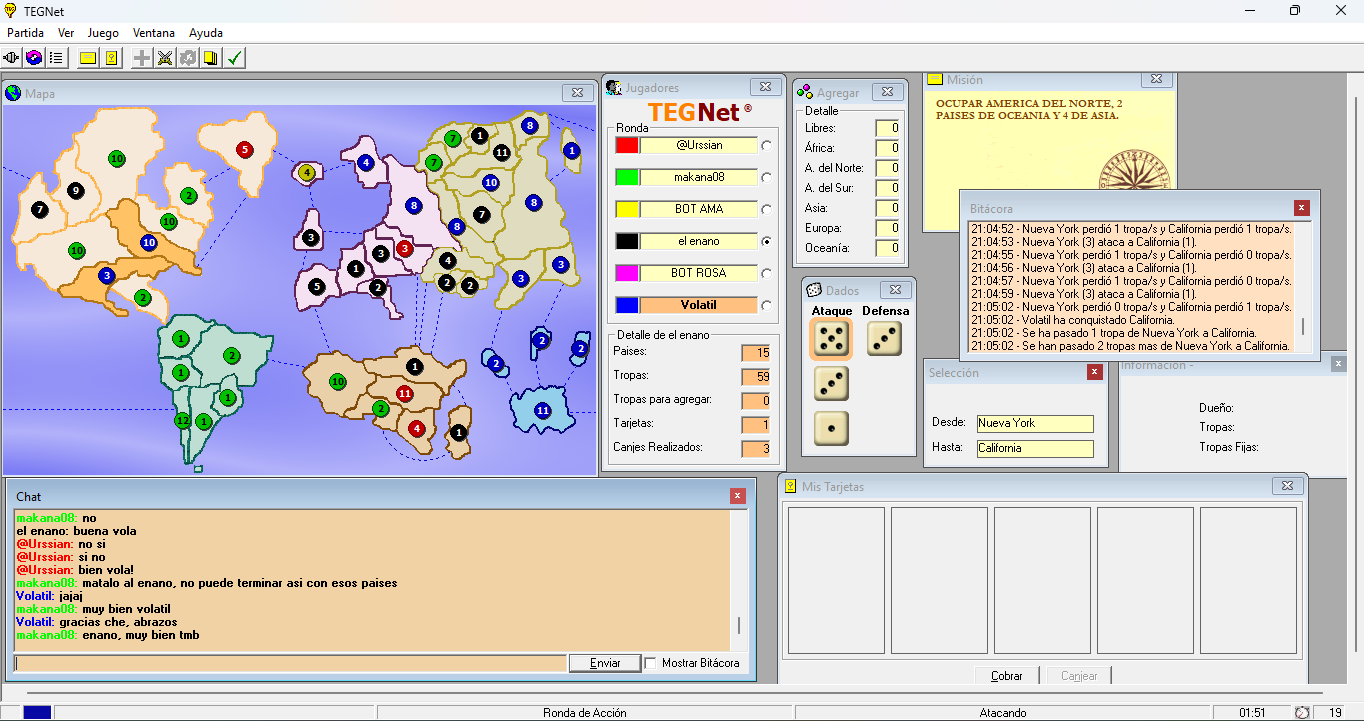Open the Partida menu
The height and width of the screenshot is (721, 1364).
[25, 33]
